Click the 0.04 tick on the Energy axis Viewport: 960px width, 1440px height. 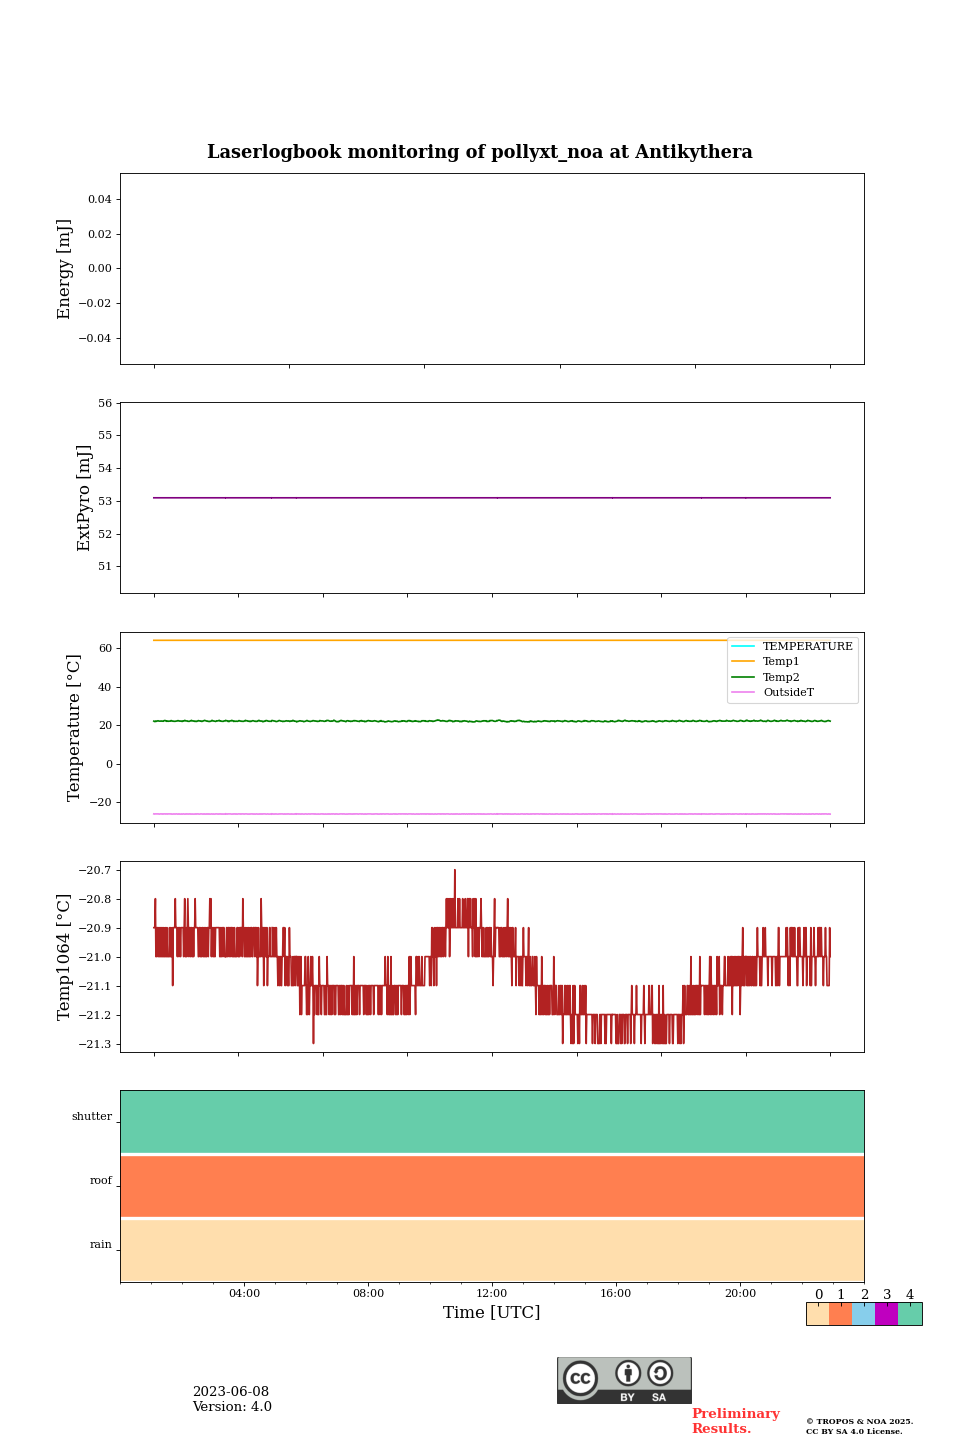click(100, 200)
